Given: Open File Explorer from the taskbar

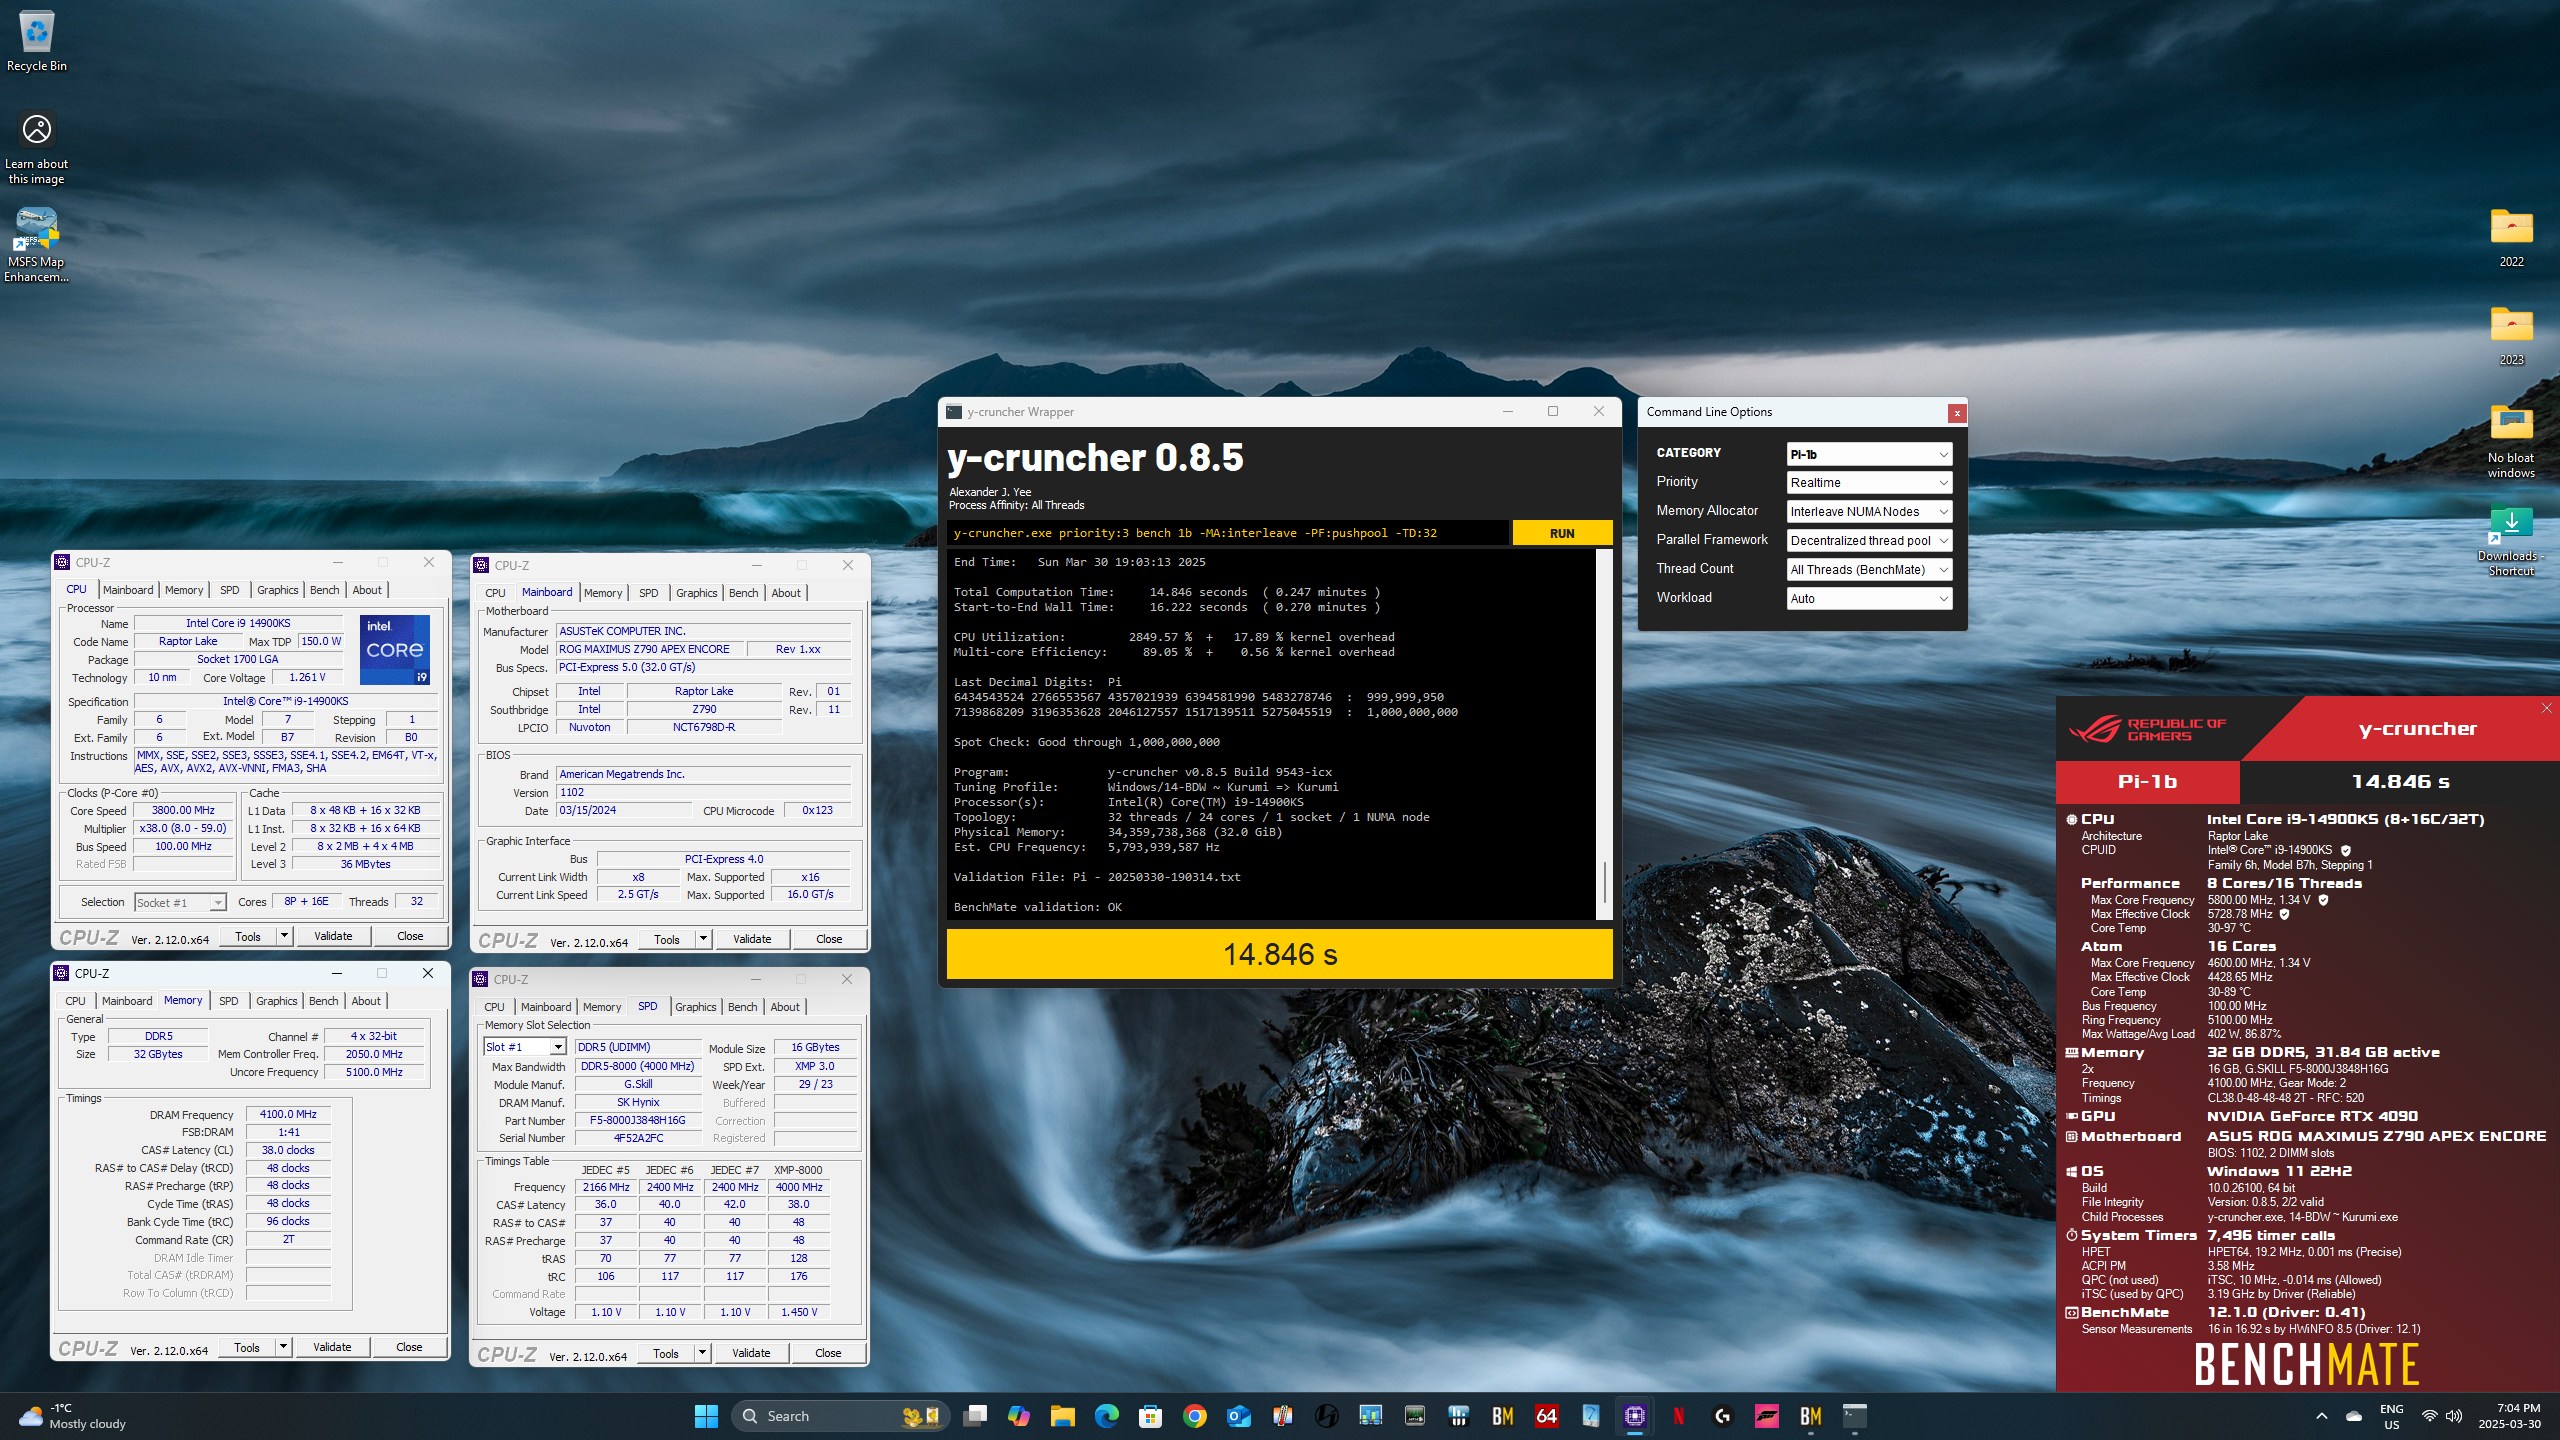Looking at the screenshot, I should pos(1063,1416).
